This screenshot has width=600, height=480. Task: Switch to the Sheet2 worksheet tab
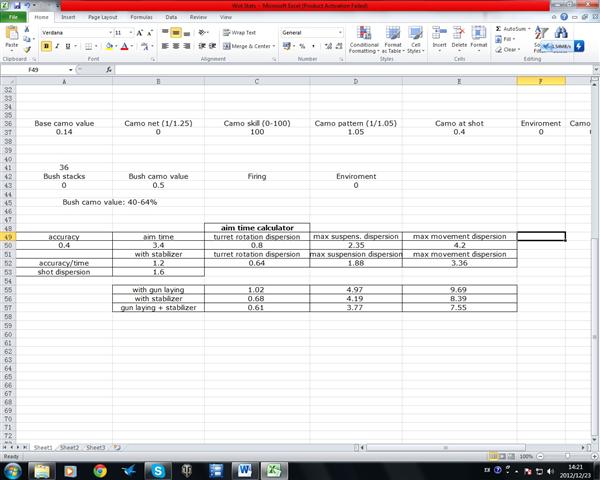(x=69, y=446)
